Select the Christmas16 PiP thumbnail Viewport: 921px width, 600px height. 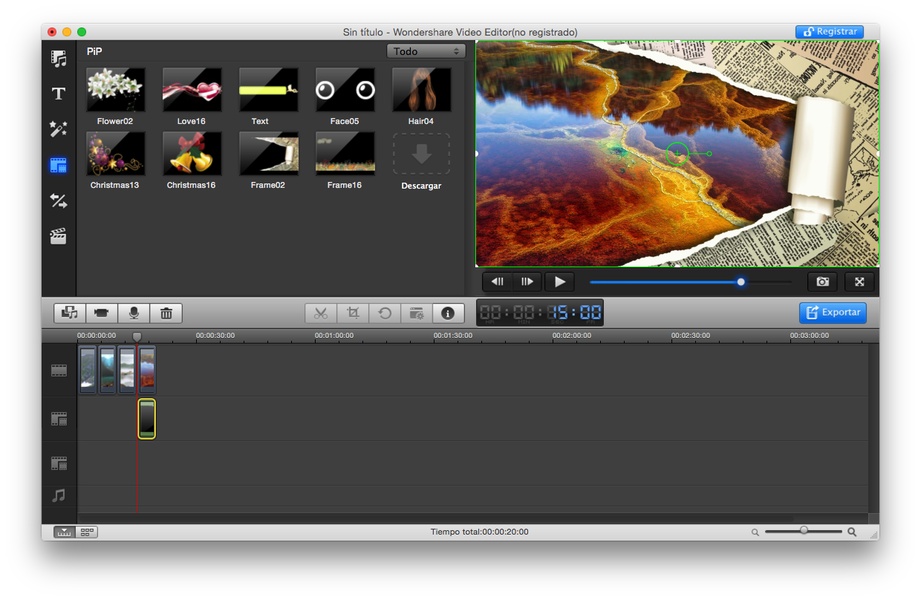click(191, 154)
